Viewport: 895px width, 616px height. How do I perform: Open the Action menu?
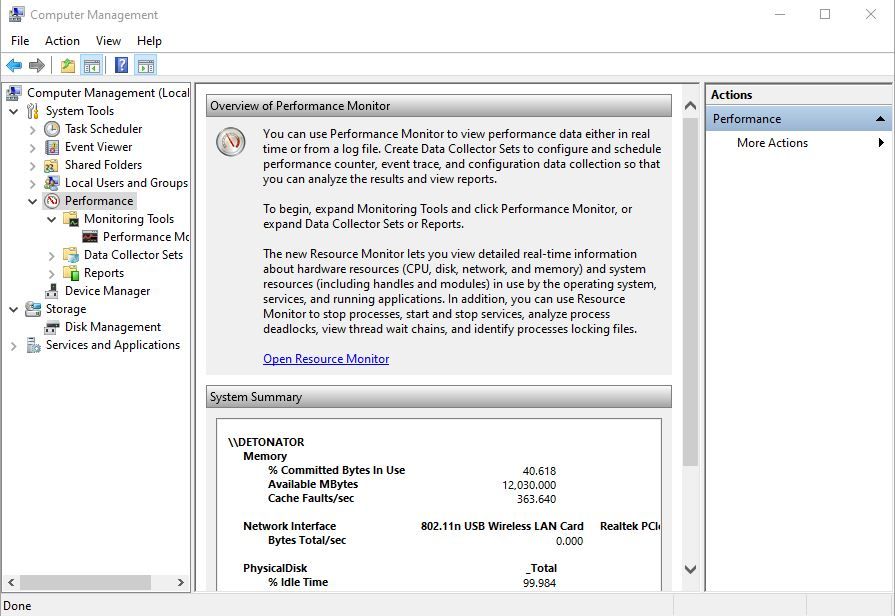[62, 41]
